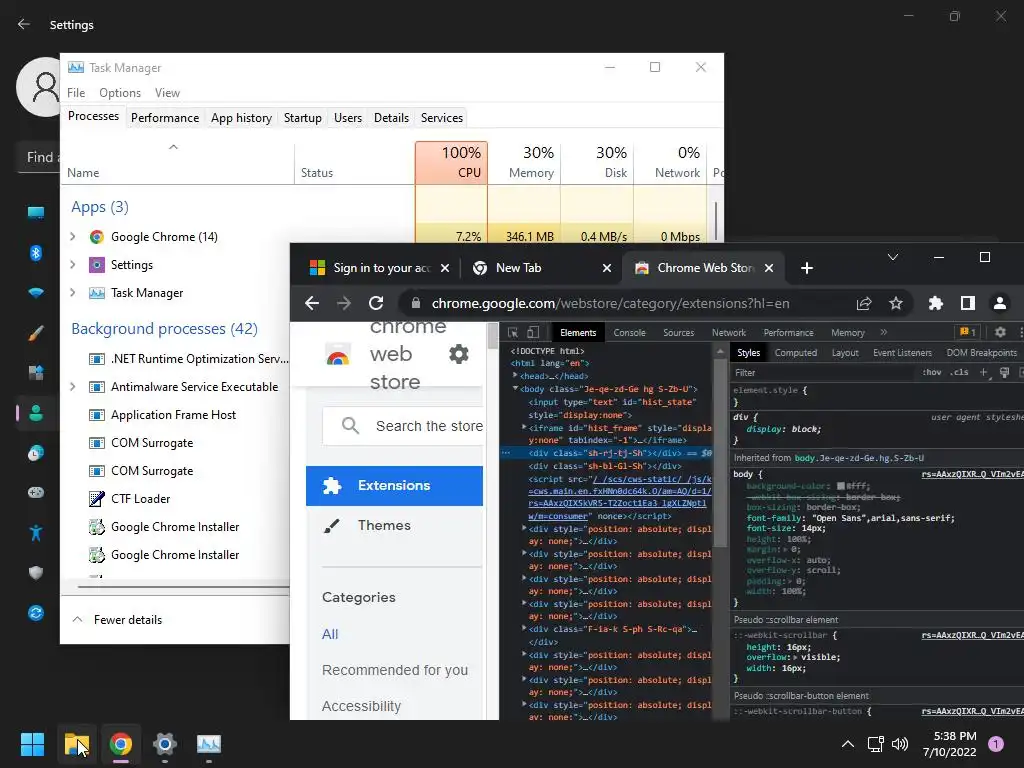Open the Task Manager File menu
Viewport: 1024px width, 768px height.
pos(76,93)
